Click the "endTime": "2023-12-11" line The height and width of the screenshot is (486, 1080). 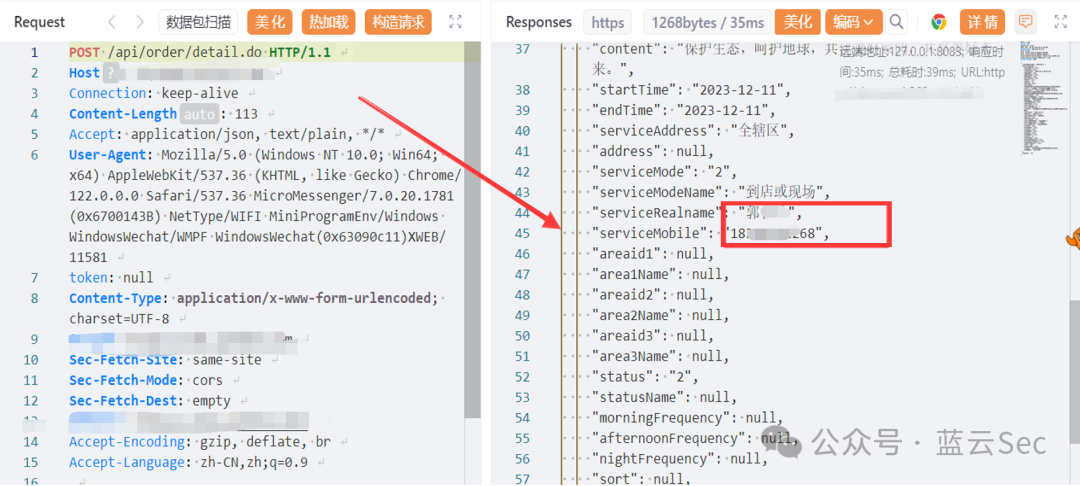(684, 110)
